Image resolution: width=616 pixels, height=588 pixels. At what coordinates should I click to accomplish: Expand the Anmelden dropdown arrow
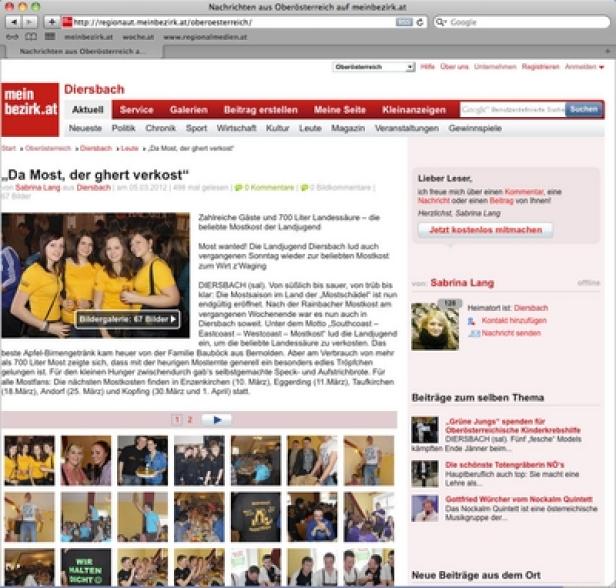coord(601,67)
